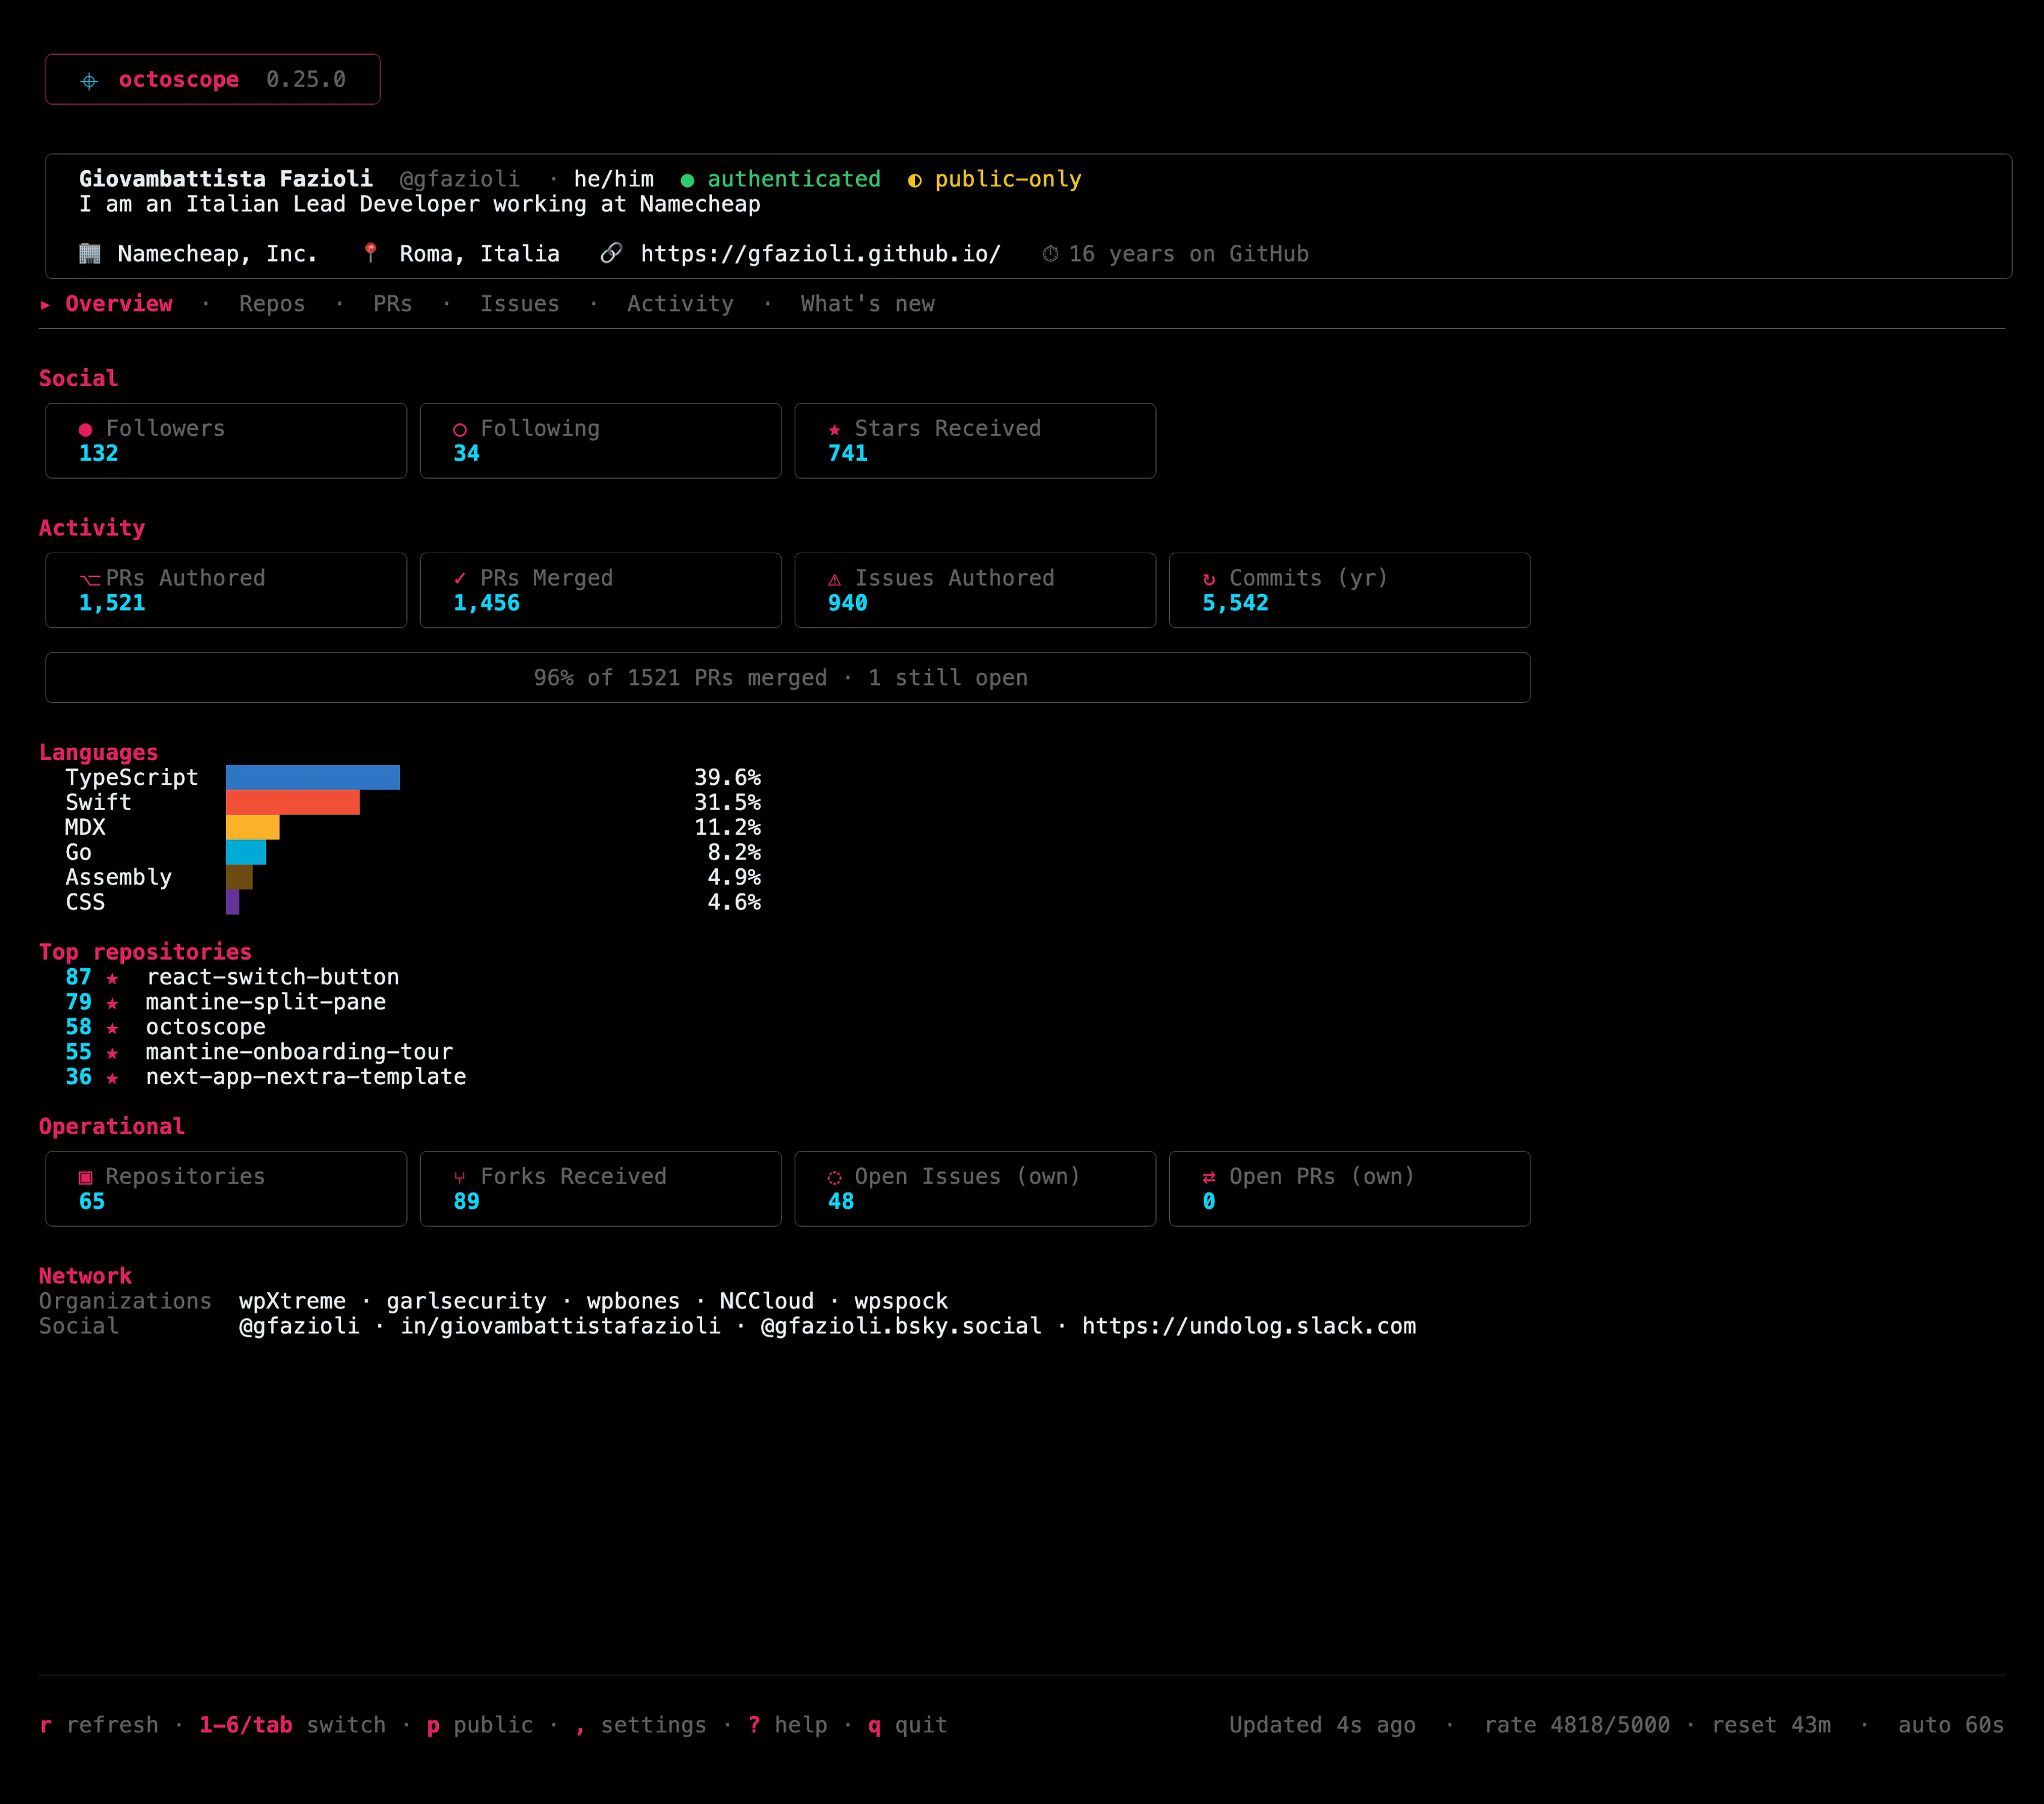Click the Stars Received star icon
The width and height of the screenshot is (2044, 1804).
(834, 430)
